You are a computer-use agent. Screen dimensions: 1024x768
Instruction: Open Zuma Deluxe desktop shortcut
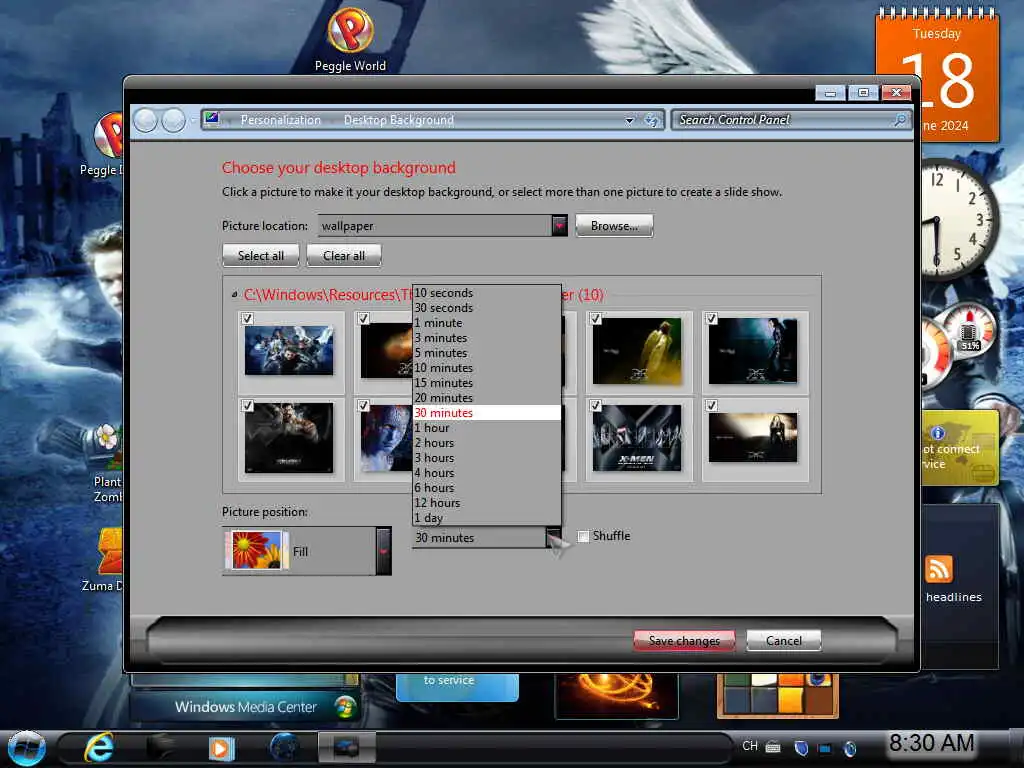104,560
